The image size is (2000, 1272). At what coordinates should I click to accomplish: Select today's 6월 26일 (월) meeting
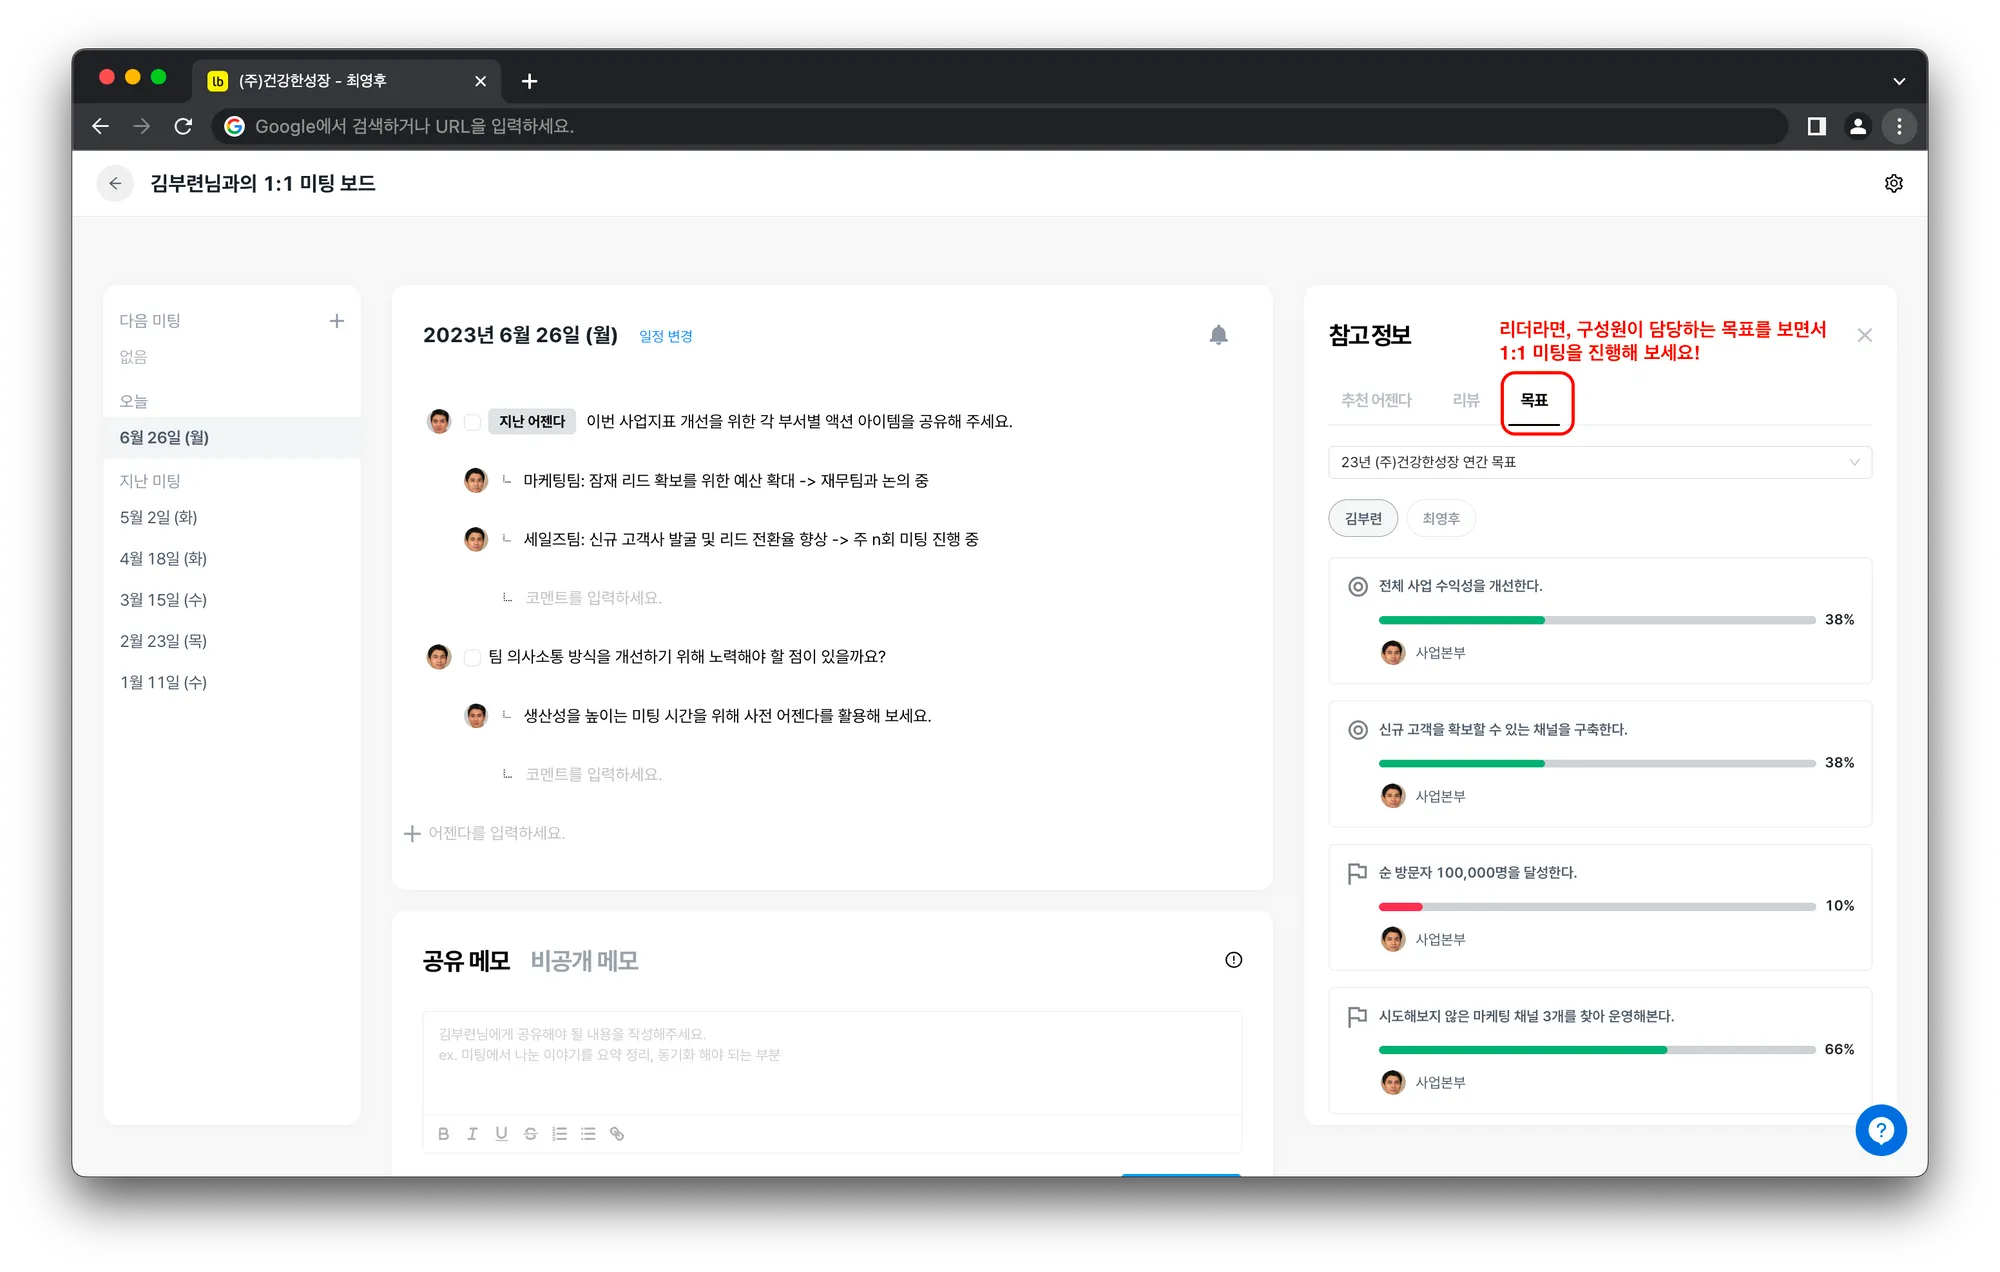click(x=232, y=437)
